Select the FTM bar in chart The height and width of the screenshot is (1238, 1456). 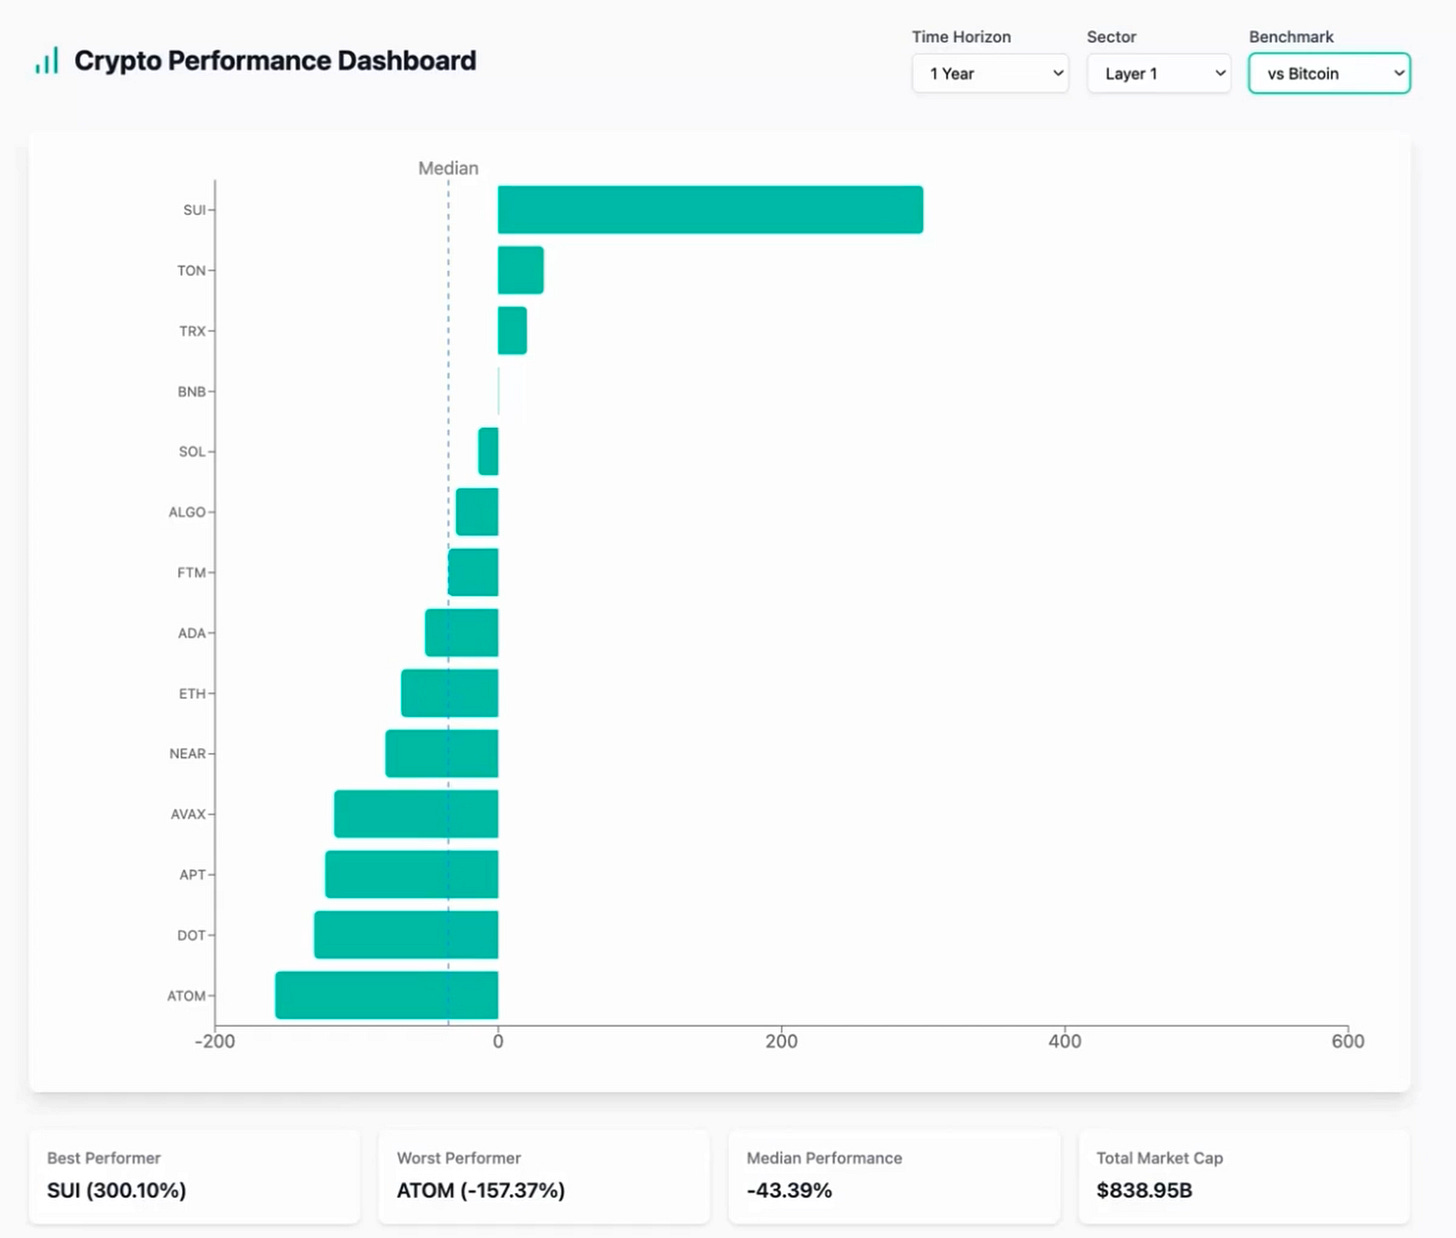pos(473,572)
